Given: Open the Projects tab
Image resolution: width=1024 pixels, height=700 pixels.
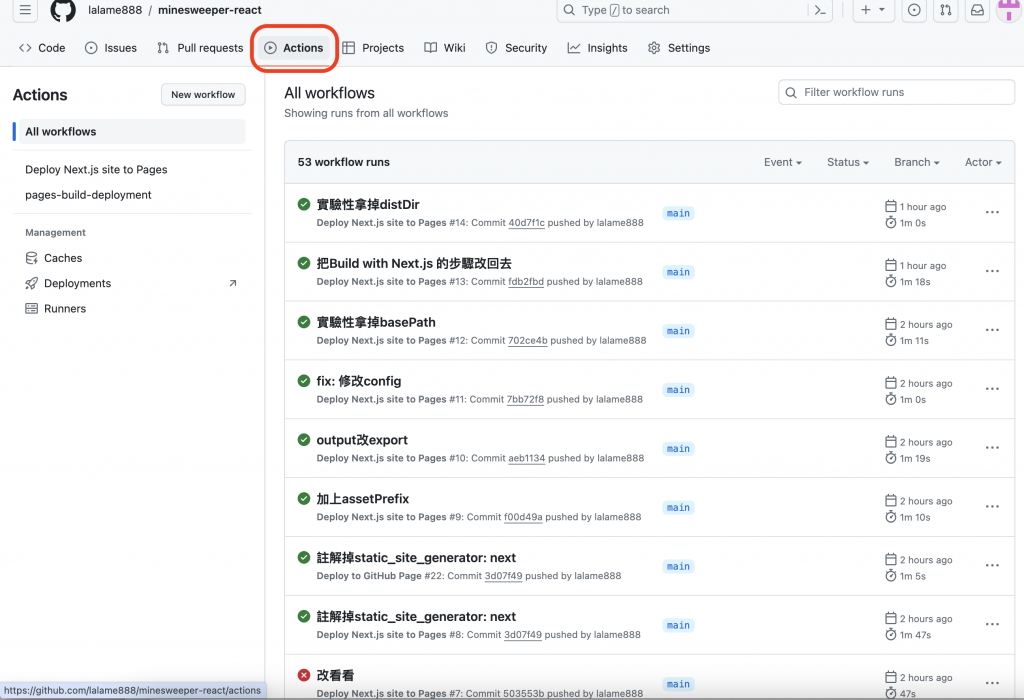Looking at the screenshot, I should tap(374, 48).
